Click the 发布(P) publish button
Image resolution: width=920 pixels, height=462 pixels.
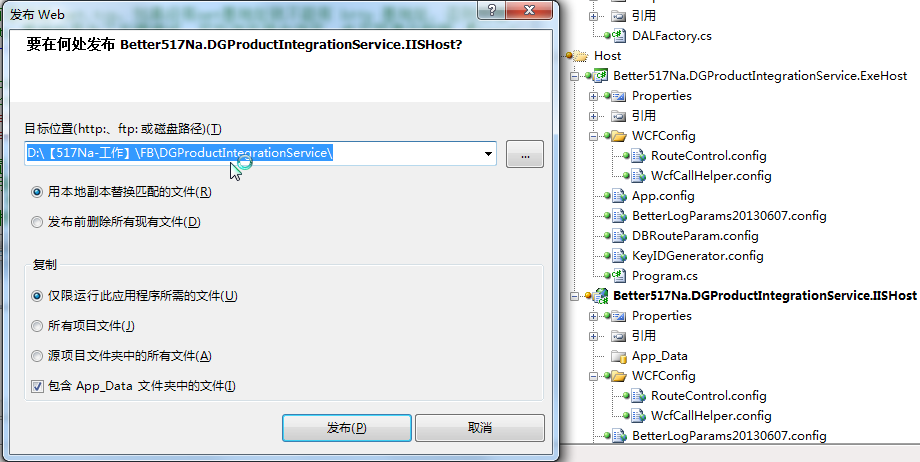[347, 428]
